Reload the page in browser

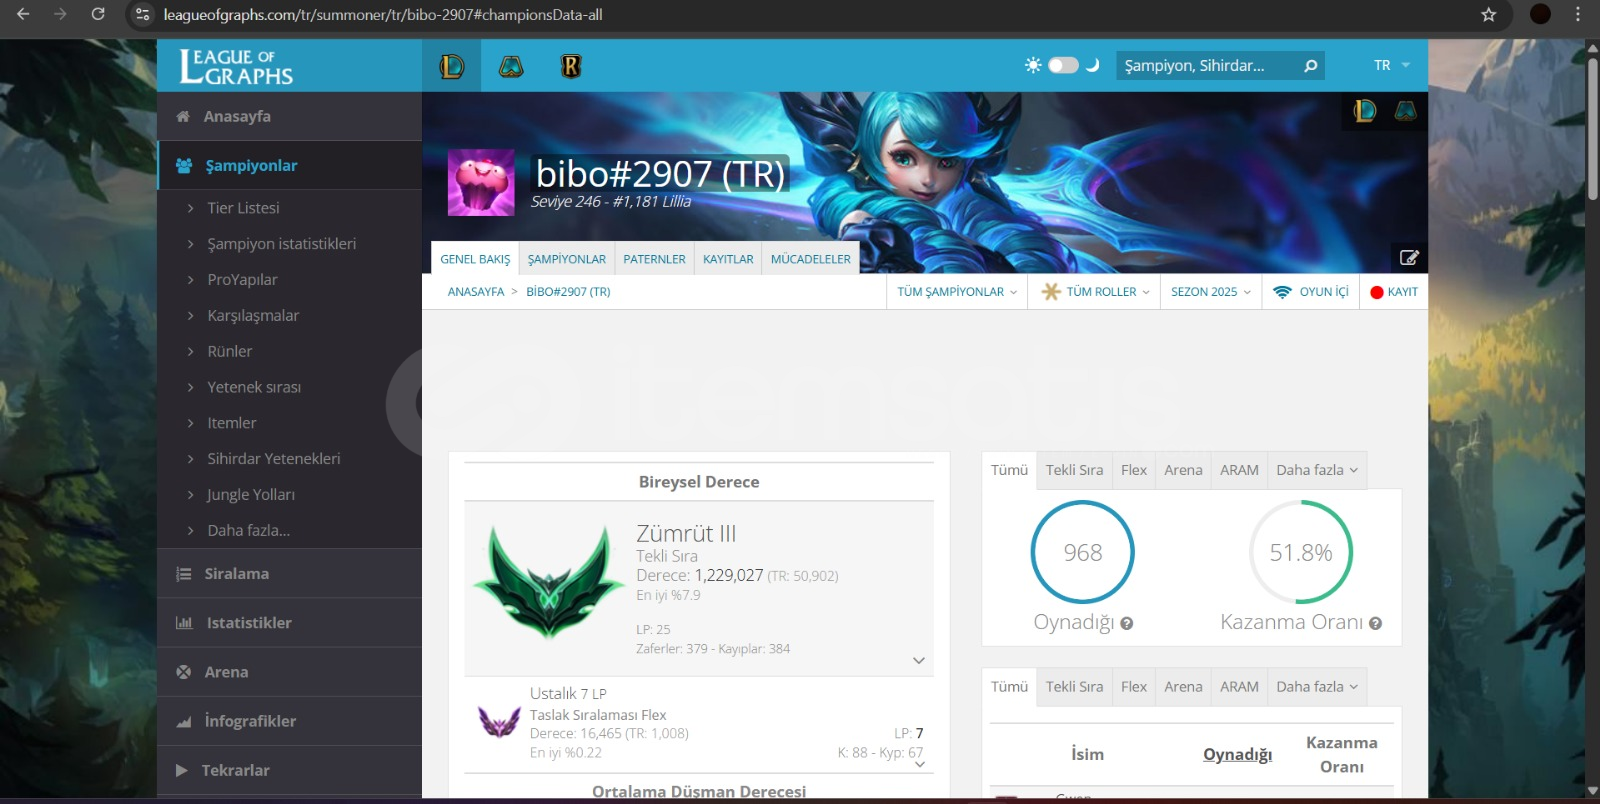pyautogui.click(x=98, y=14)
